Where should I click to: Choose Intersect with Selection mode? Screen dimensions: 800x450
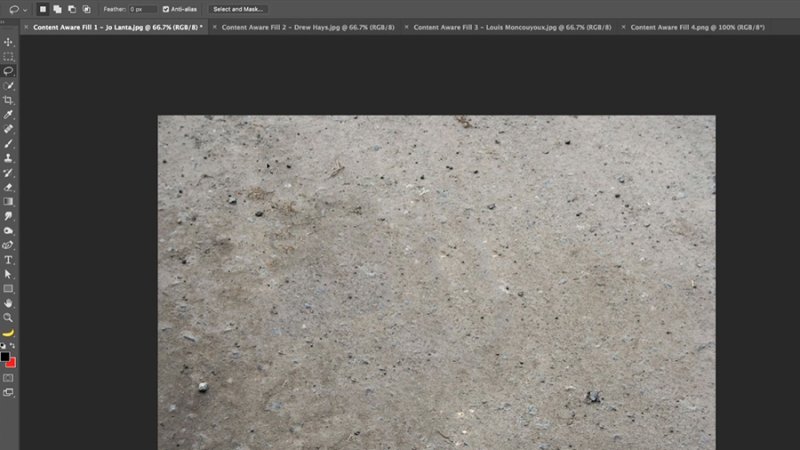pos(87,9)
